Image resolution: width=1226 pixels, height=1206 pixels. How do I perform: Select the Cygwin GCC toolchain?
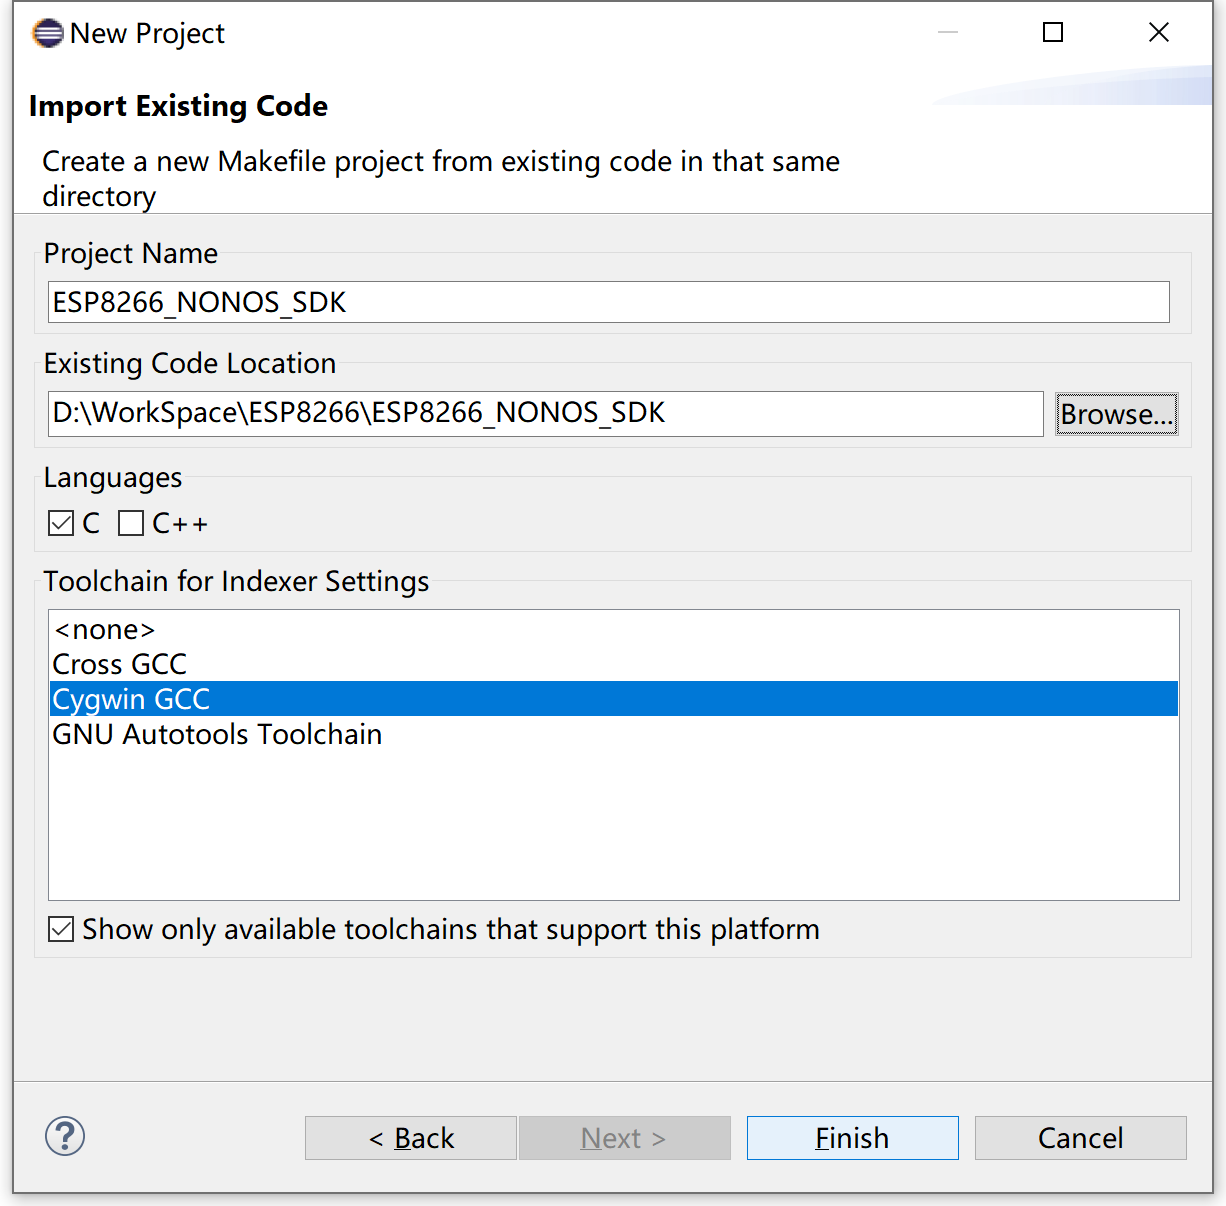tap(130, 699)
